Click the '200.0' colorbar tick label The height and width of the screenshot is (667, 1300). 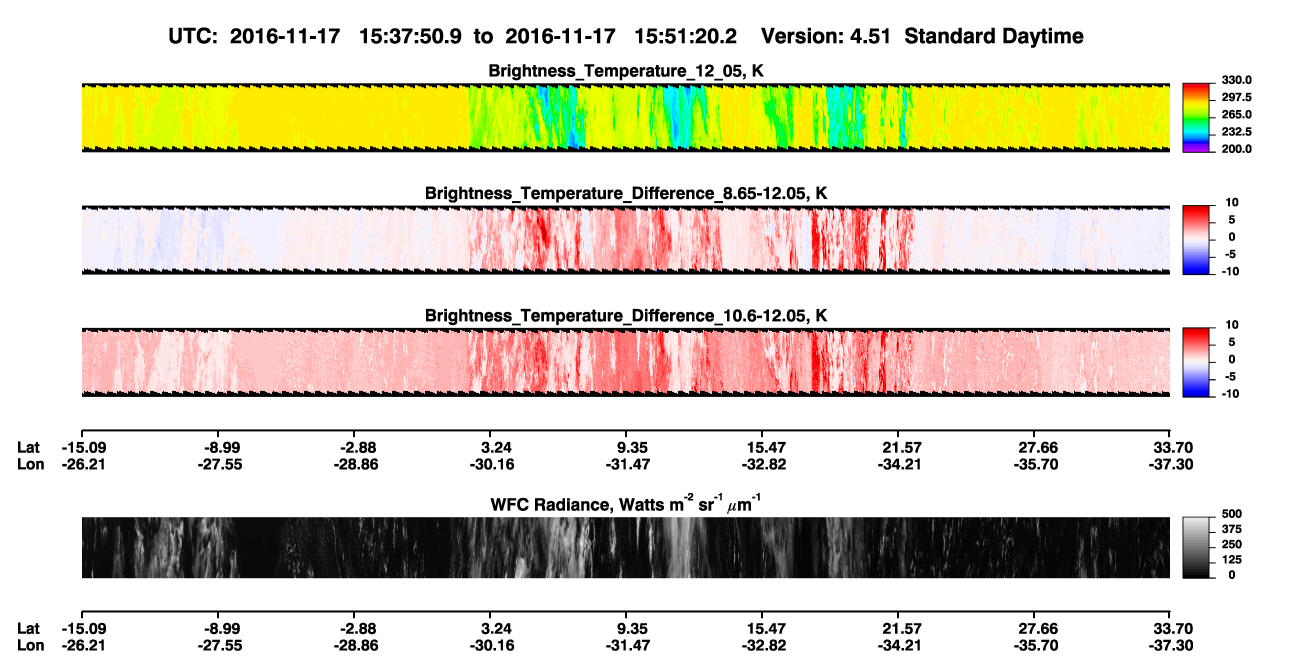pos(1235,148)
